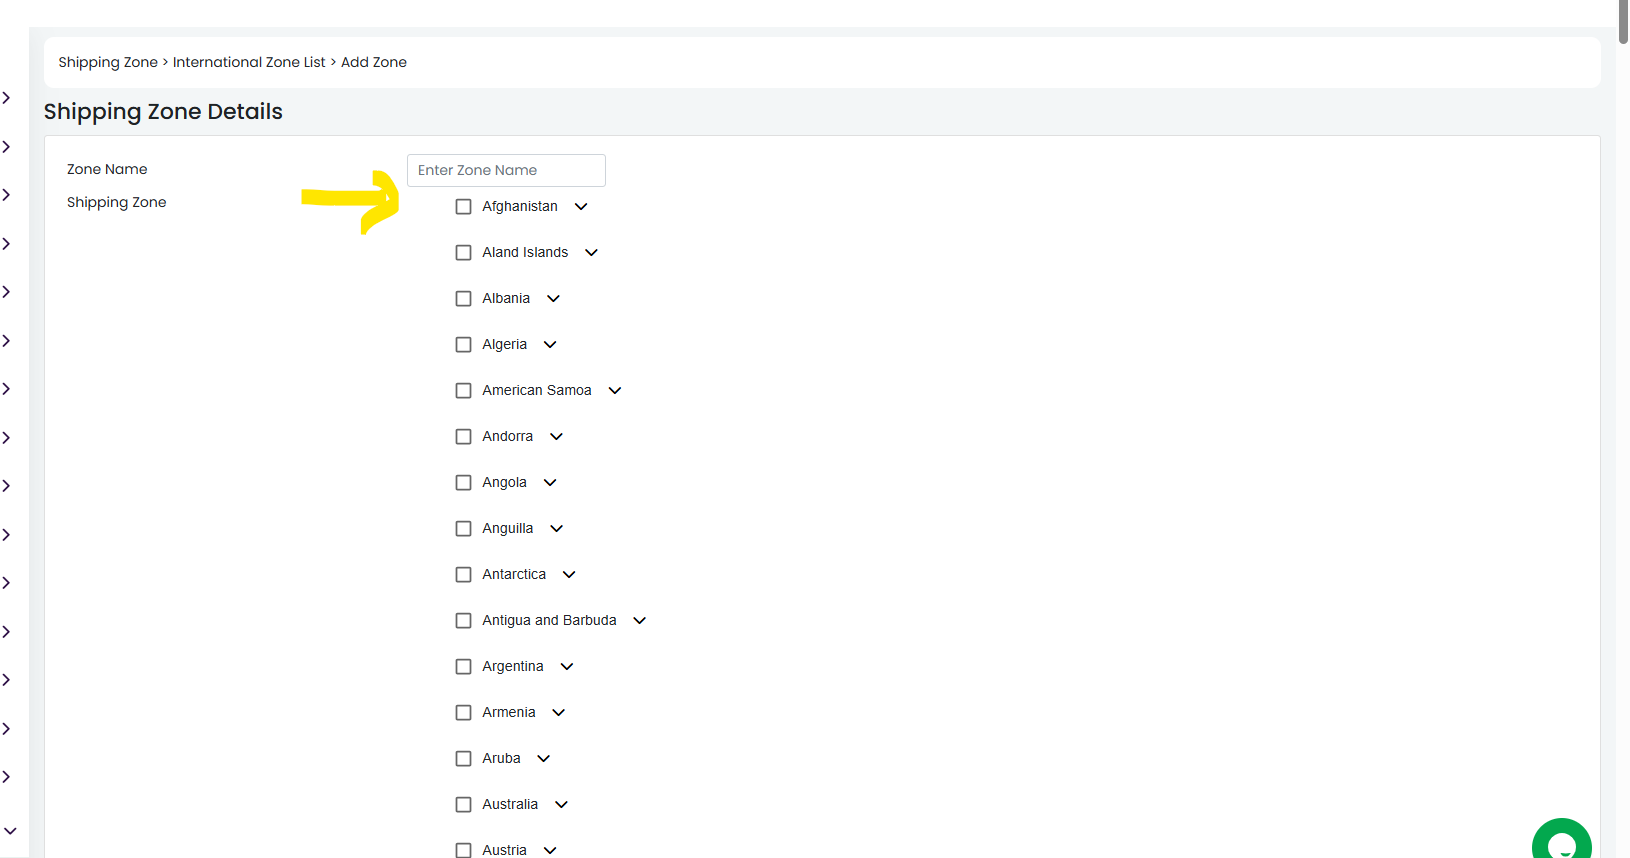Check the Aland Islands box
1630x858 pixels.
(463, 253)
